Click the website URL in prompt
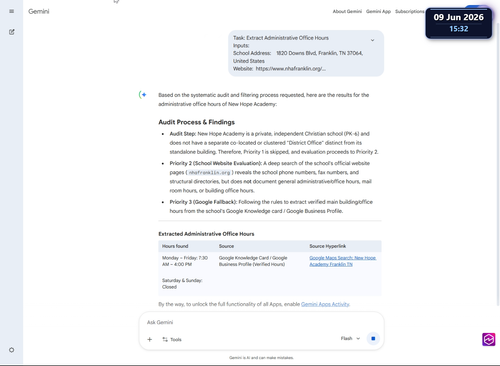The width and height of the screenshot is (500, 366). [291, 69]
